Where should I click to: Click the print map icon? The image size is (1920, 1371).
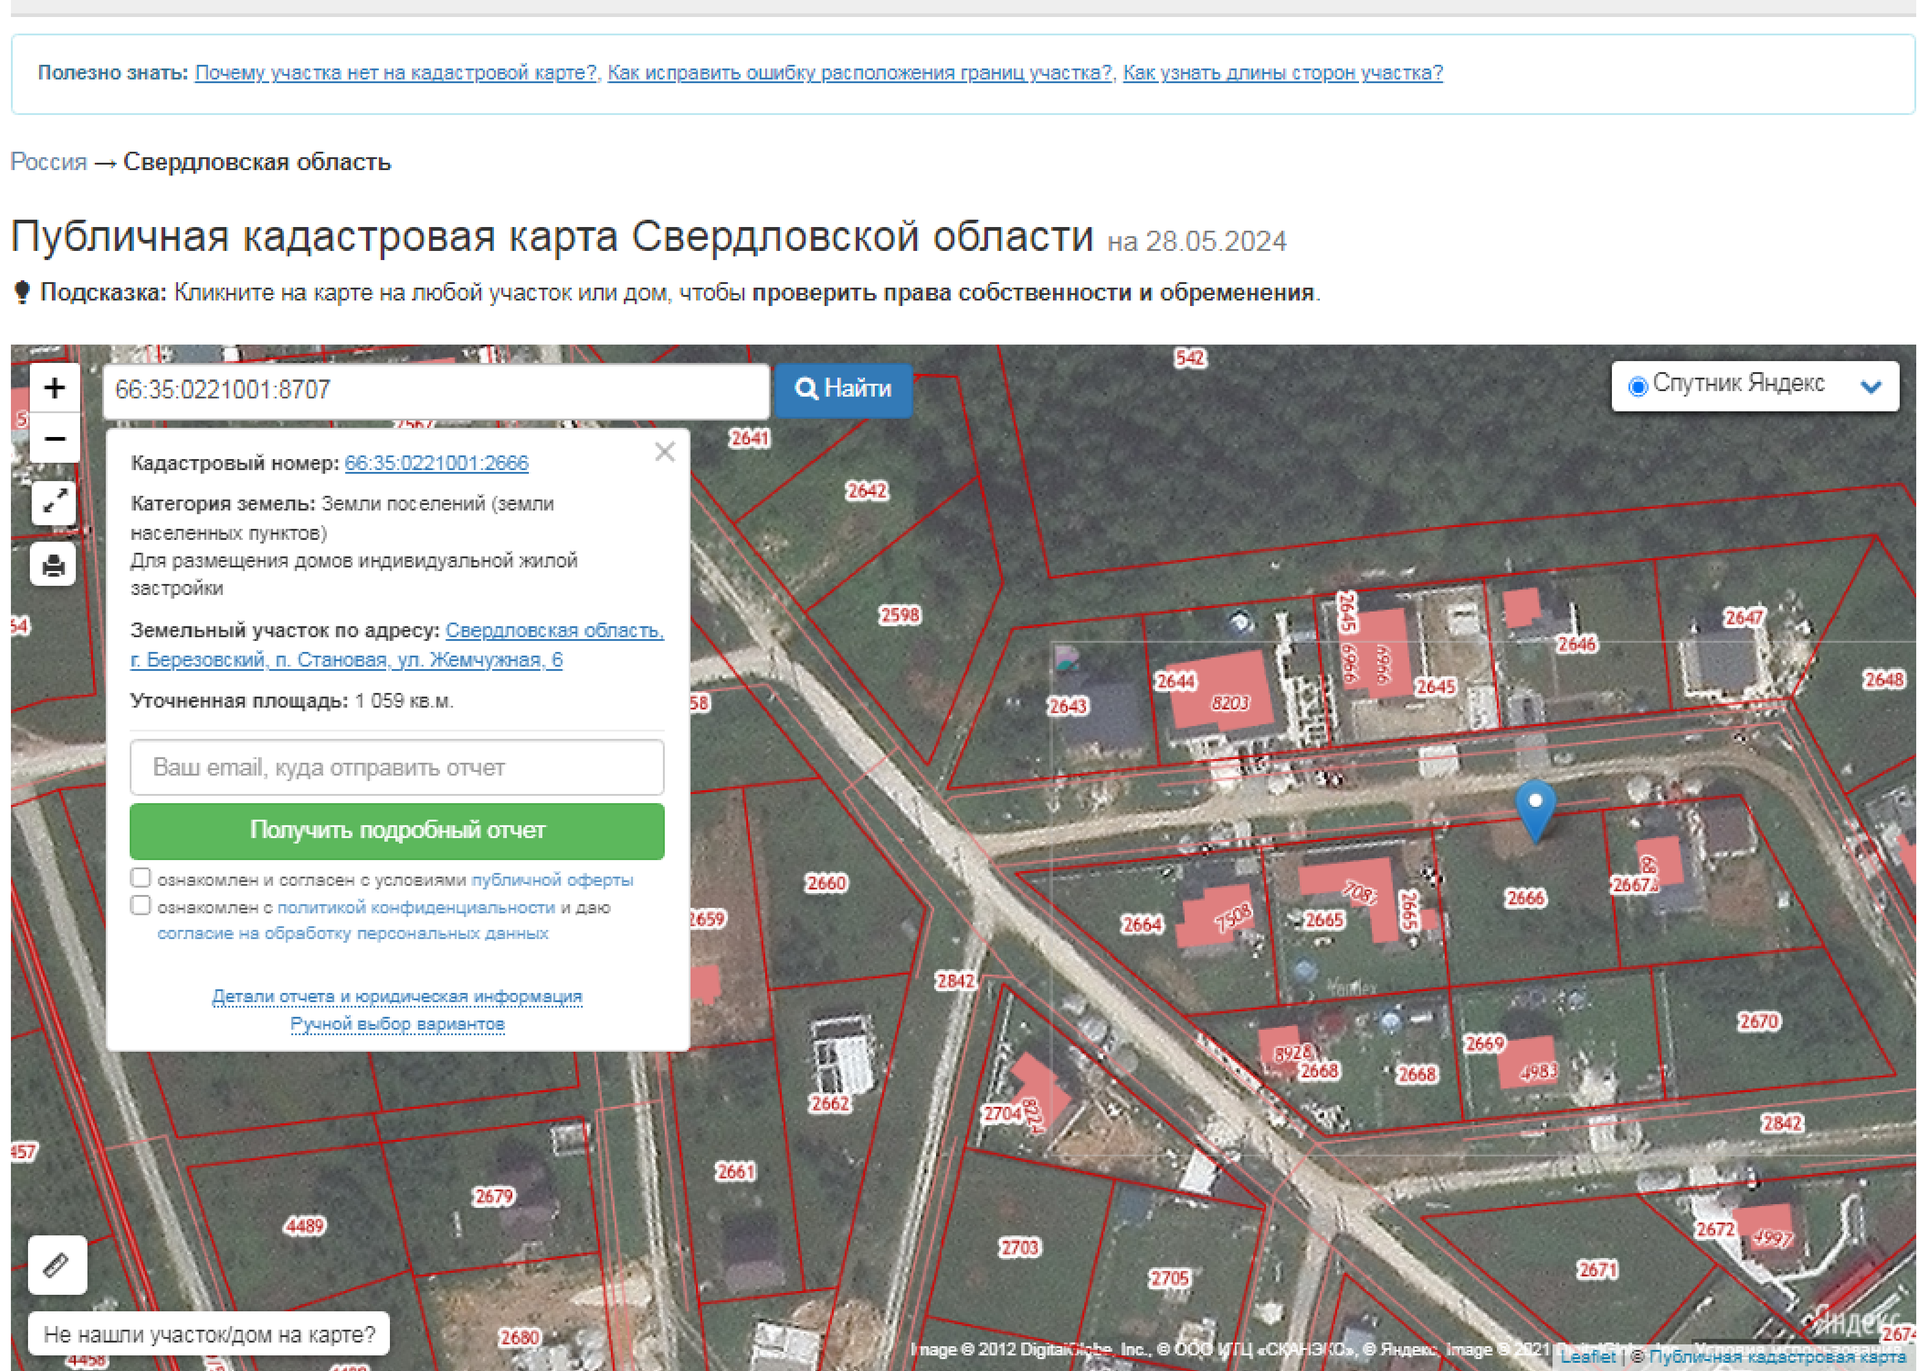point(54,565)
